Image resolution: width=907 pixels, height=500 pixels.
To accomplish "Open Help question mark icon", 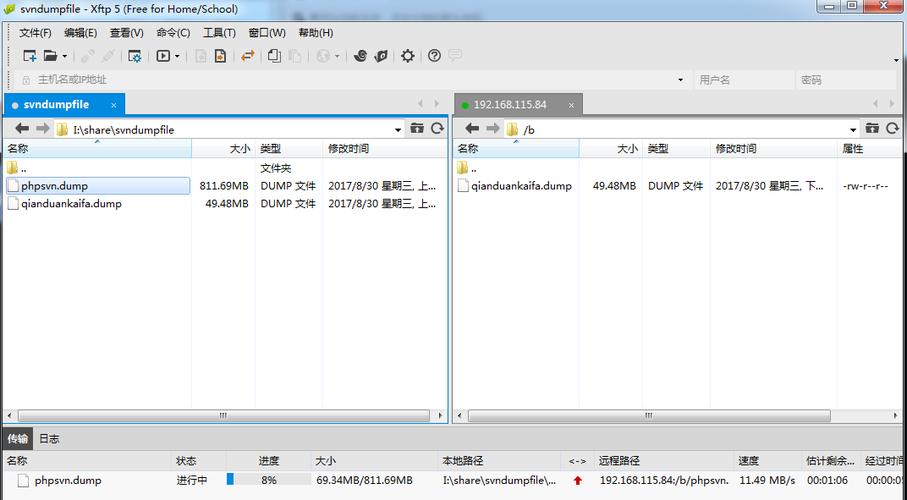I will 434,56.
